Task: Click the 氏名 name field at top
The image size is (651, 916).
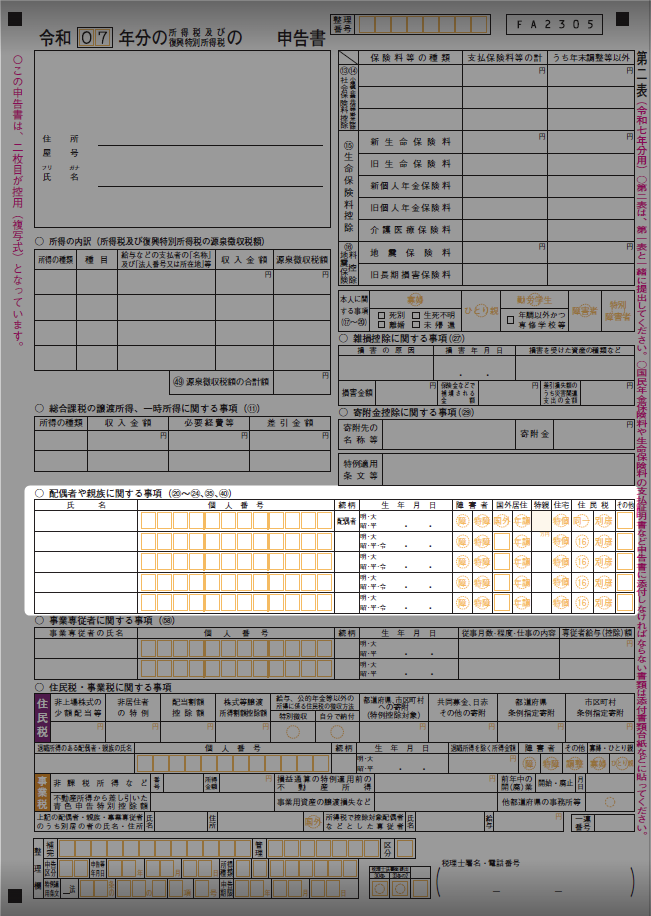Action: [x=210, y=177]
